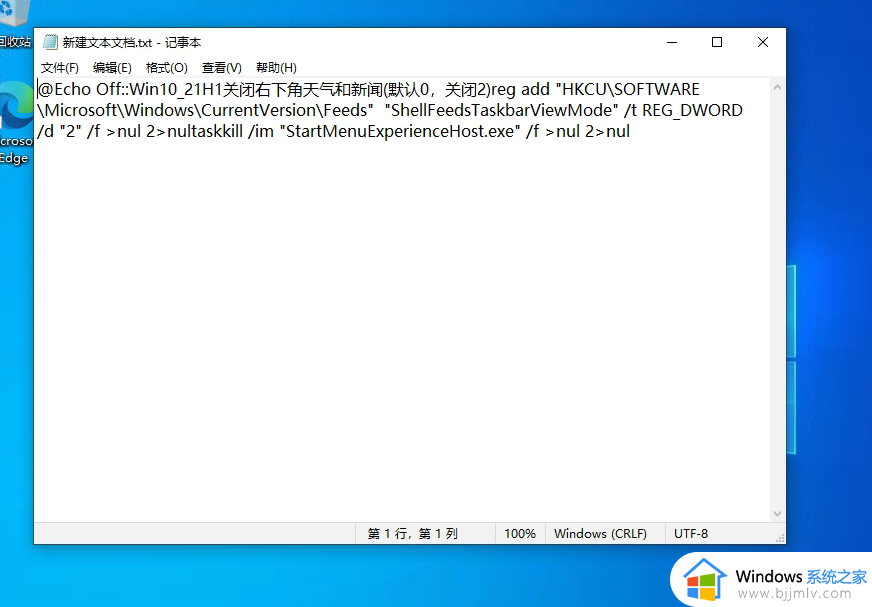Click on text @Echo
Image resolution: width=872 pixels, height=607 pixels.
[64, 90]
